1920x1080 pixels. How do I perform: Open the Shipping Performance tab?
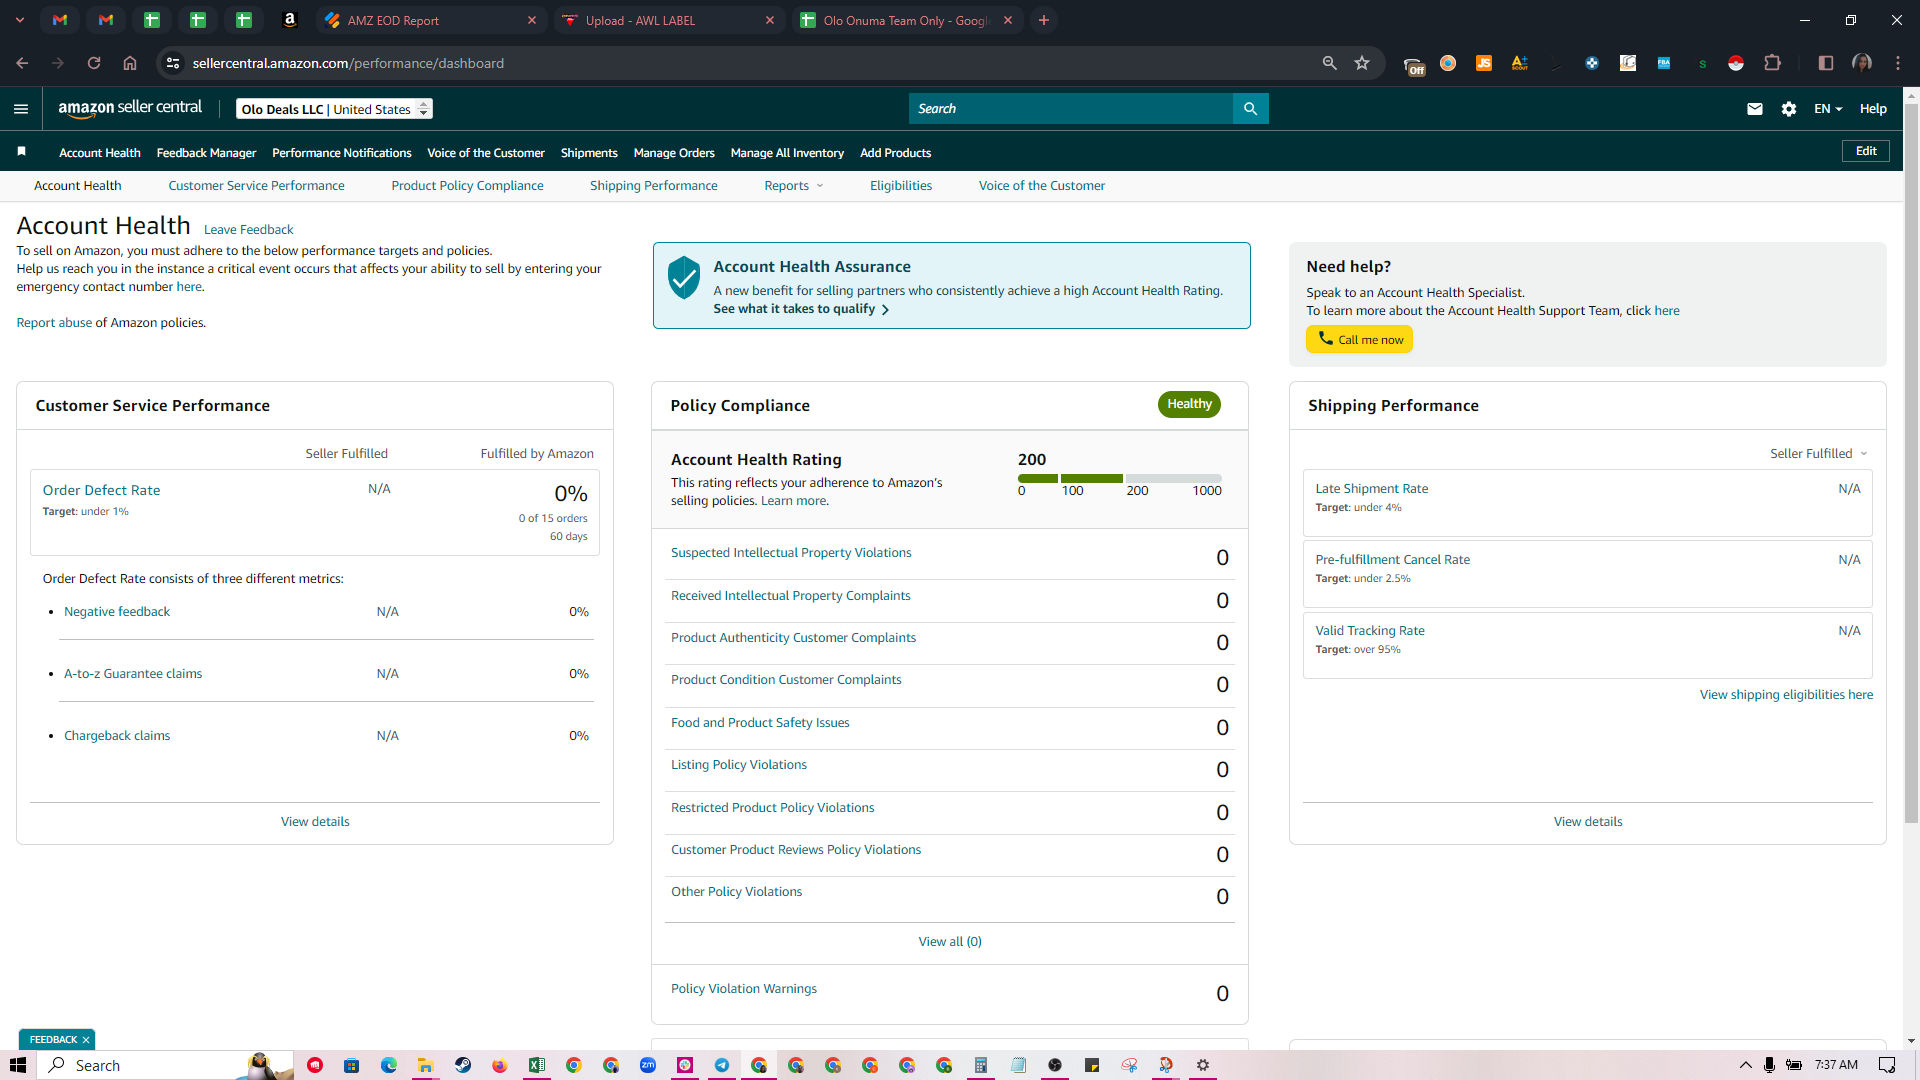coord(653,186)
